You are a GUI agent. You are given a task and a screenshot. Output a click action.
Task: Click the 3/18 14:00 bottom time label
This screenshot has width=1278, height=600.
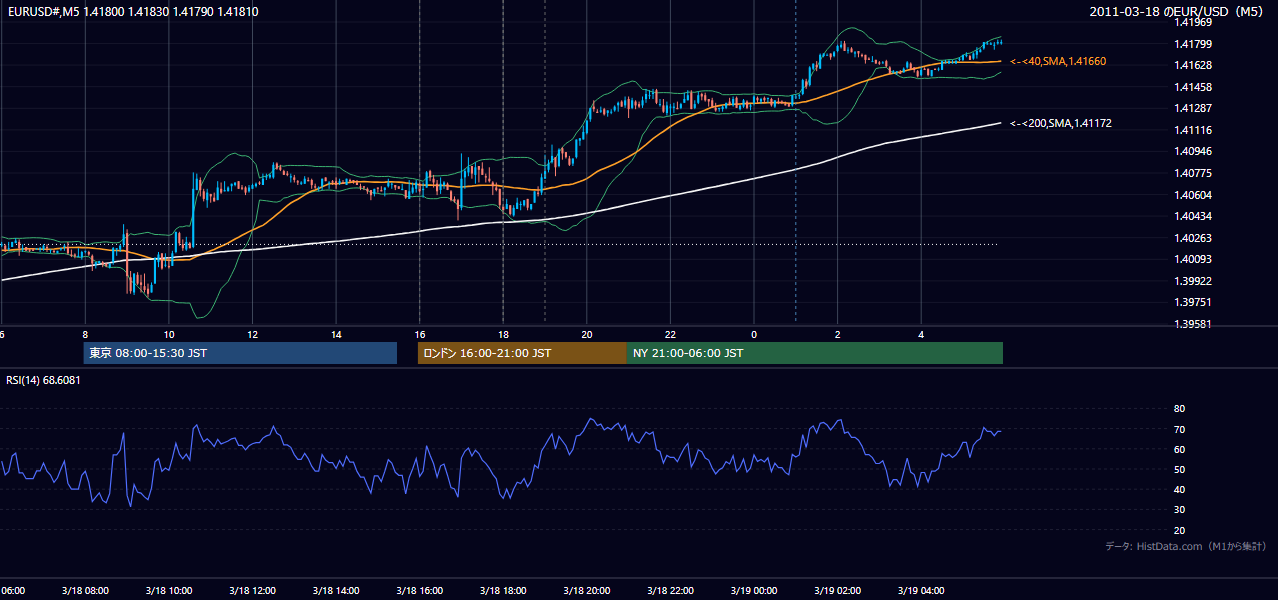pos(335,590)
